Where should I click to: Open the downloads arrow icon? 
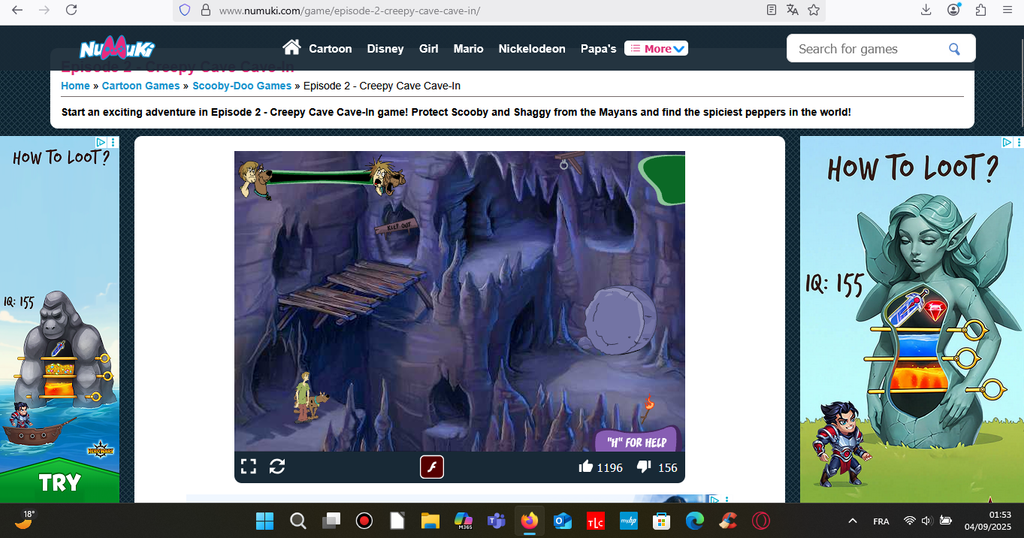[925, 10]
